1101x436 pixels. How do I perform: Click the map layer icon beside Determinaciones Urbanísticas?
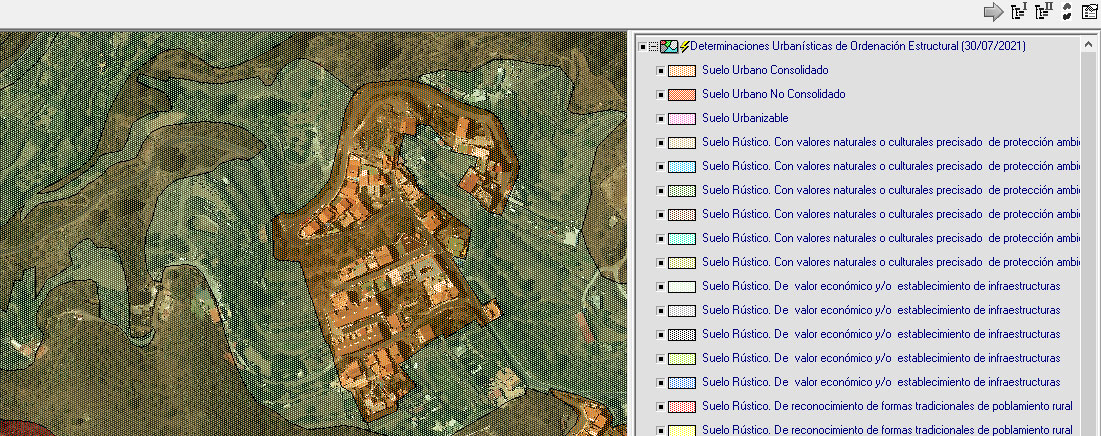(x=669, y=46)
